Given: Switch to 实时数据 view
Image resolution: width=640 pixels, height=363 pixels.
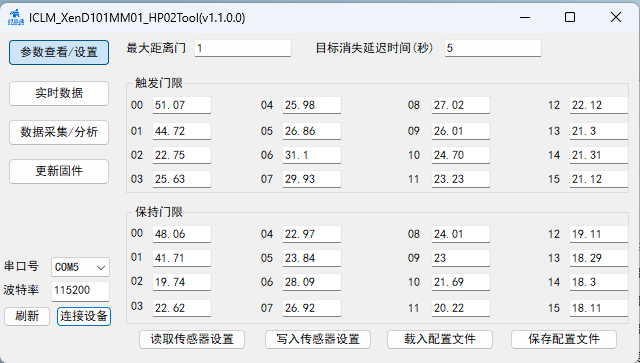Looking at the screenshot, I should pyautogui.click(x=59, y=93).
